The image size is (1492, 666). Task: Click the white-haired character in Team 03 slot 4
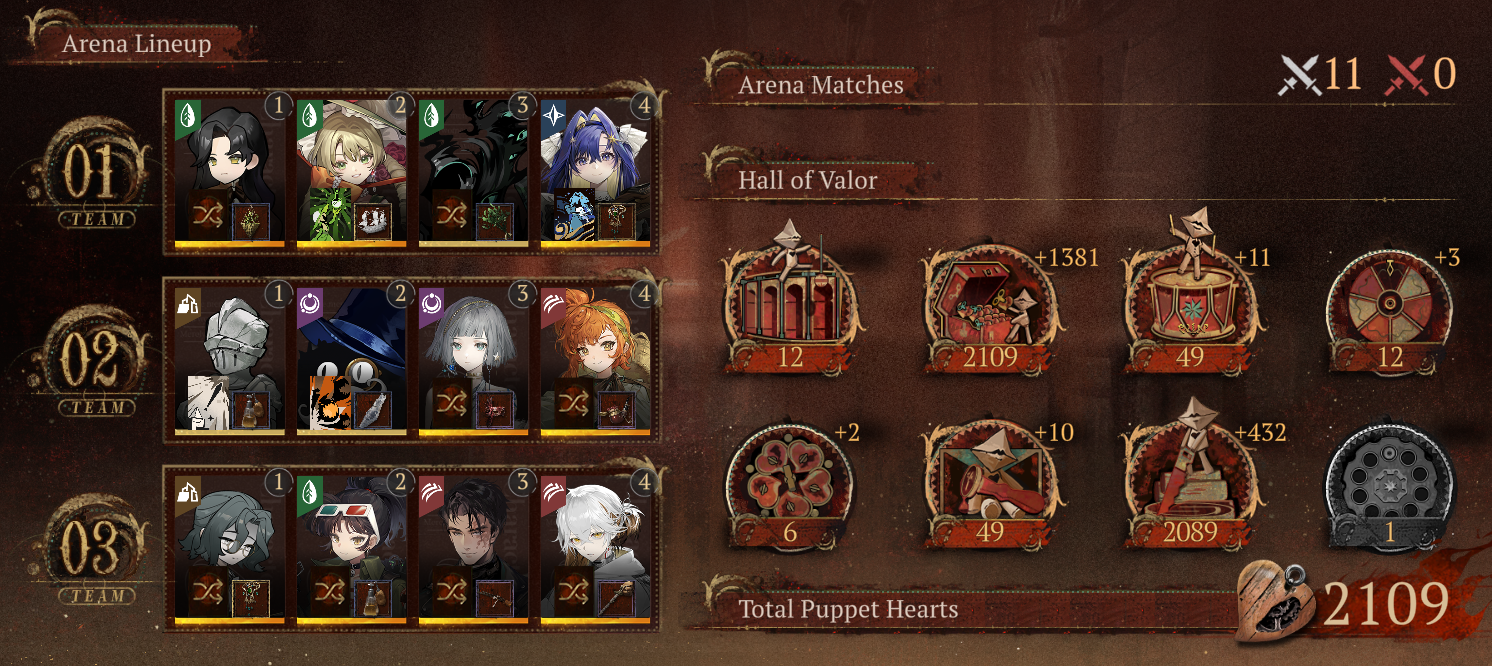(x=595, y=549)
